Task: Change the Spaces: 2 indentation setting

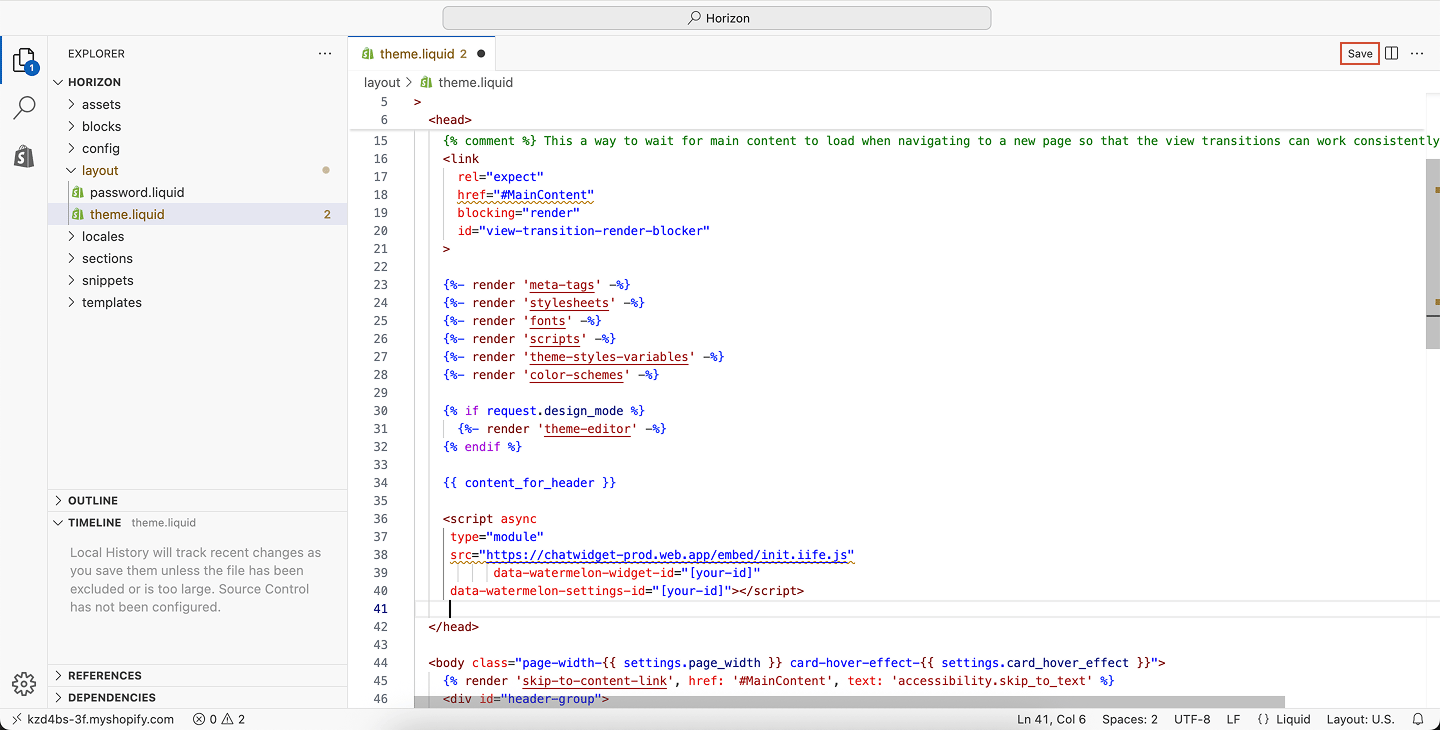Action: click(1130, 719)
